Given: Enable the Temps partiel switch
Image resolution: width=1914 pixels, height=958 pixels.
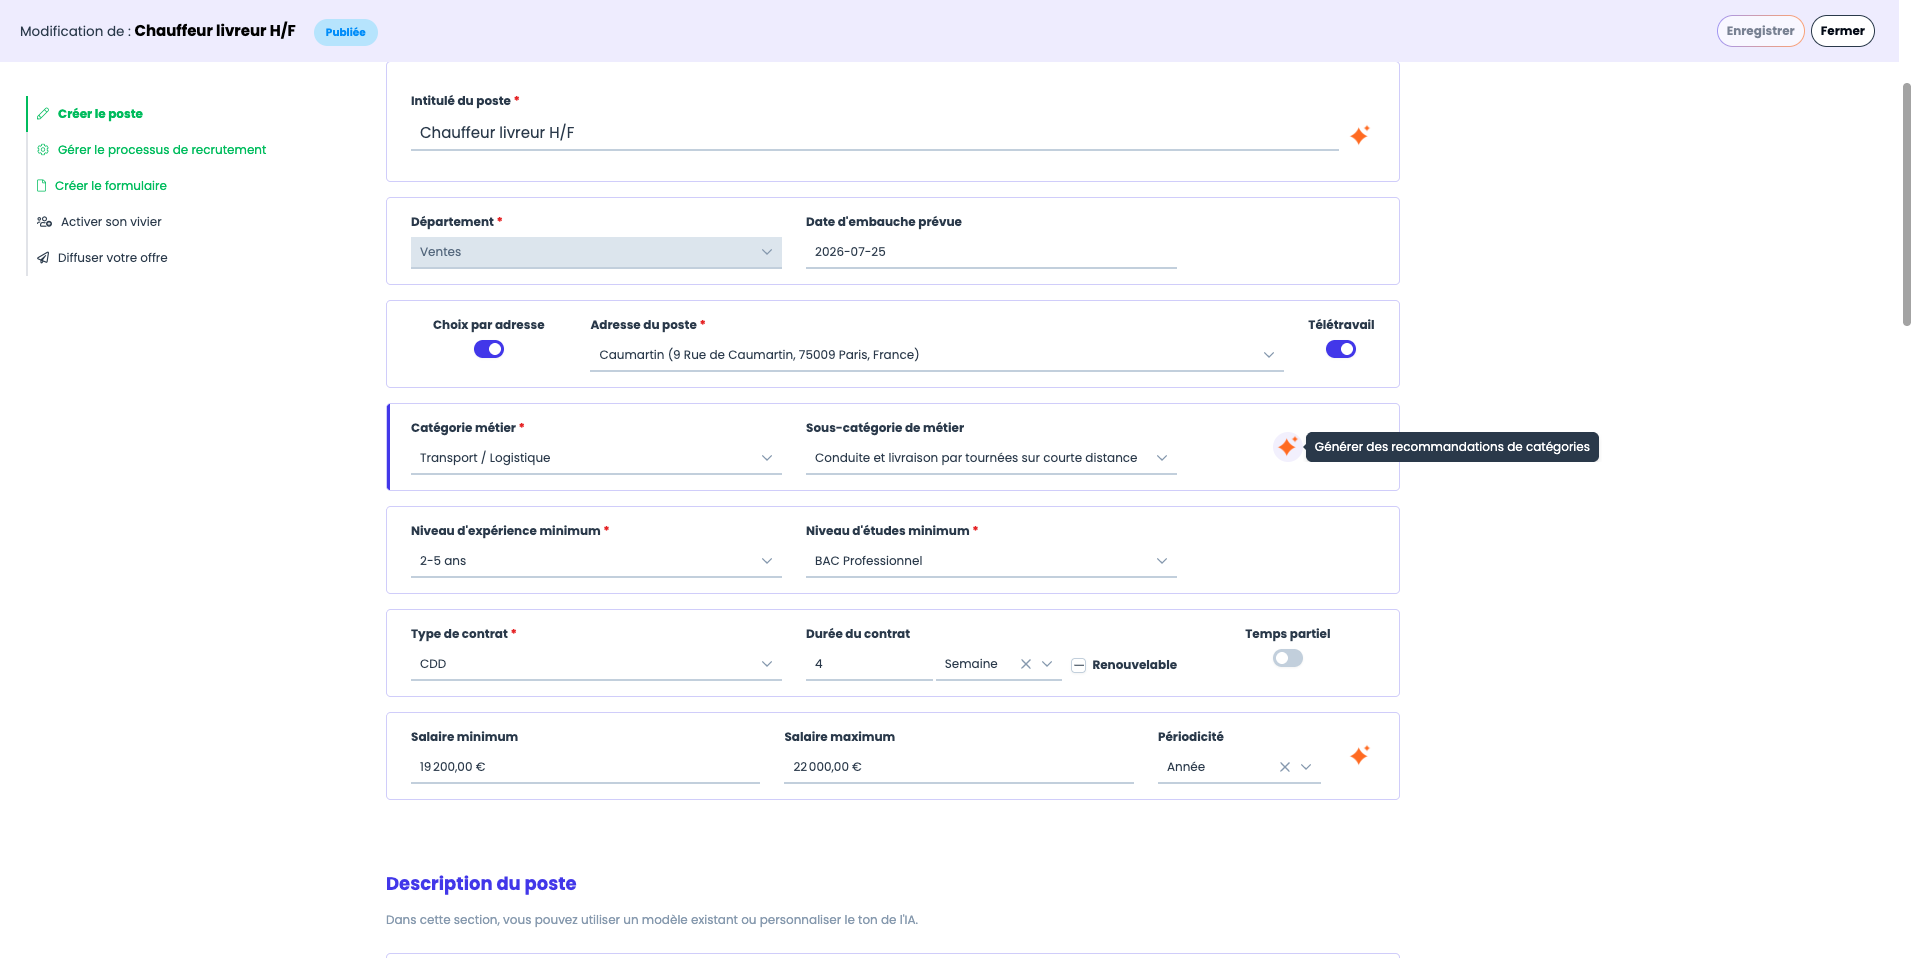Looking at the screenshot, I should tap(1288, 658).
